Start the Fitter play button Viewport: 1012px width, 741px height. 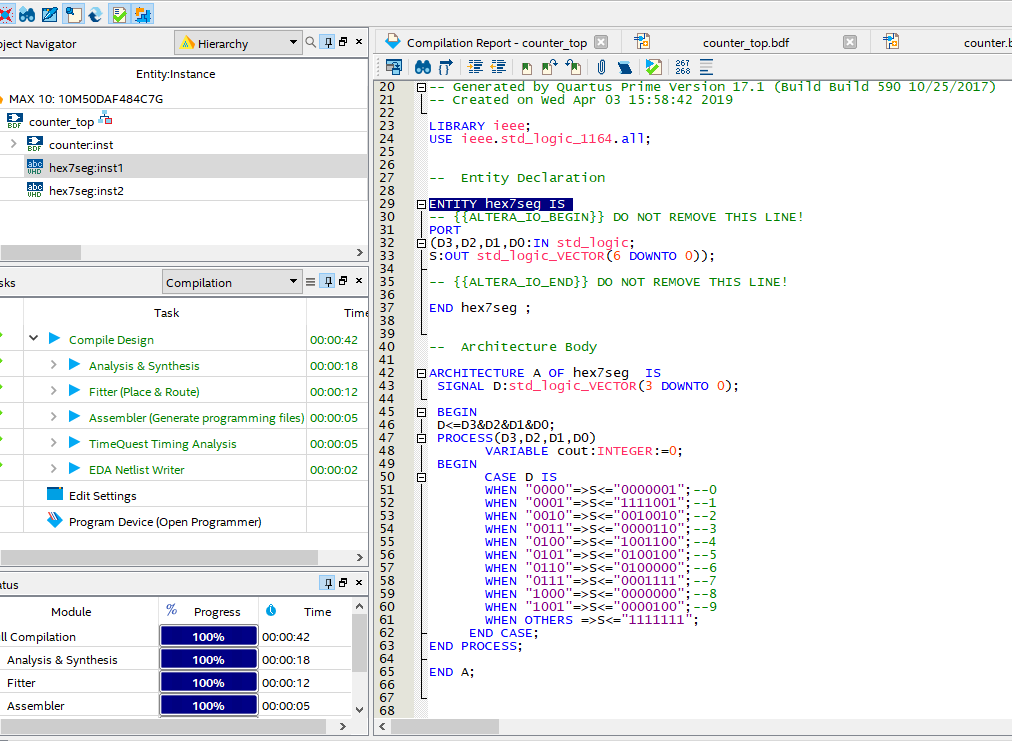click(74, 390)
